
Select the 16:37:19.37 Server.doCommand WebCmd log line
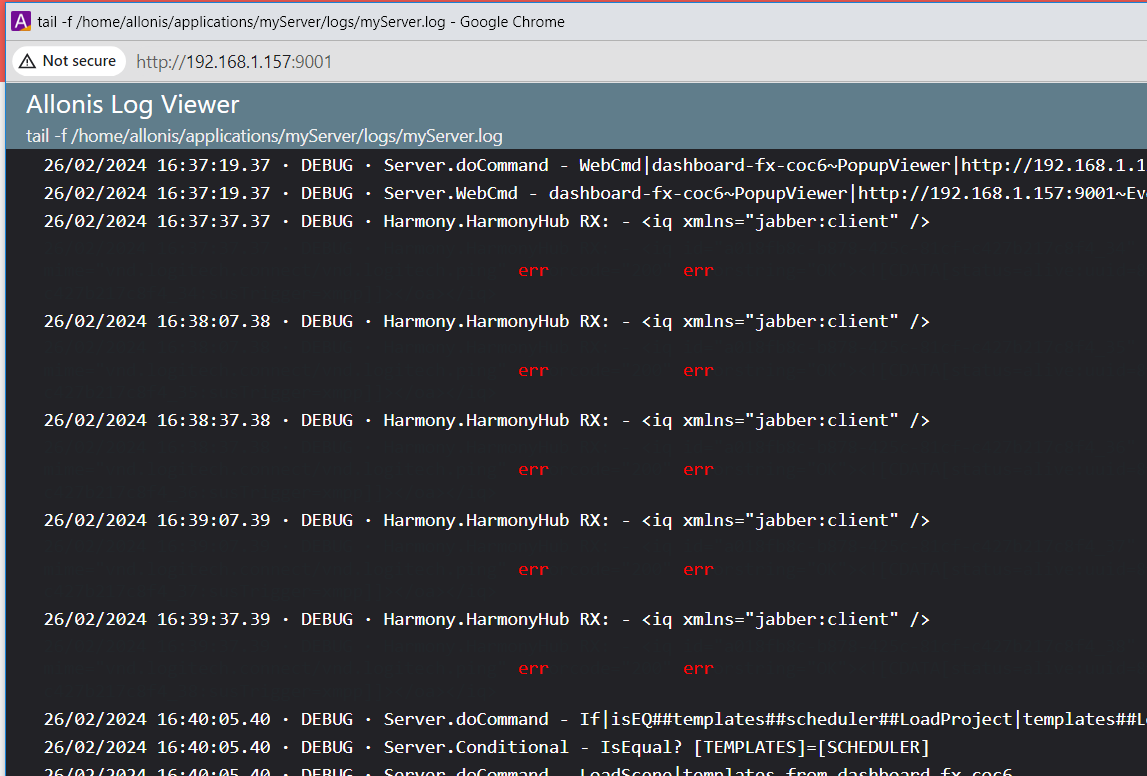click(x=595, y=165)
